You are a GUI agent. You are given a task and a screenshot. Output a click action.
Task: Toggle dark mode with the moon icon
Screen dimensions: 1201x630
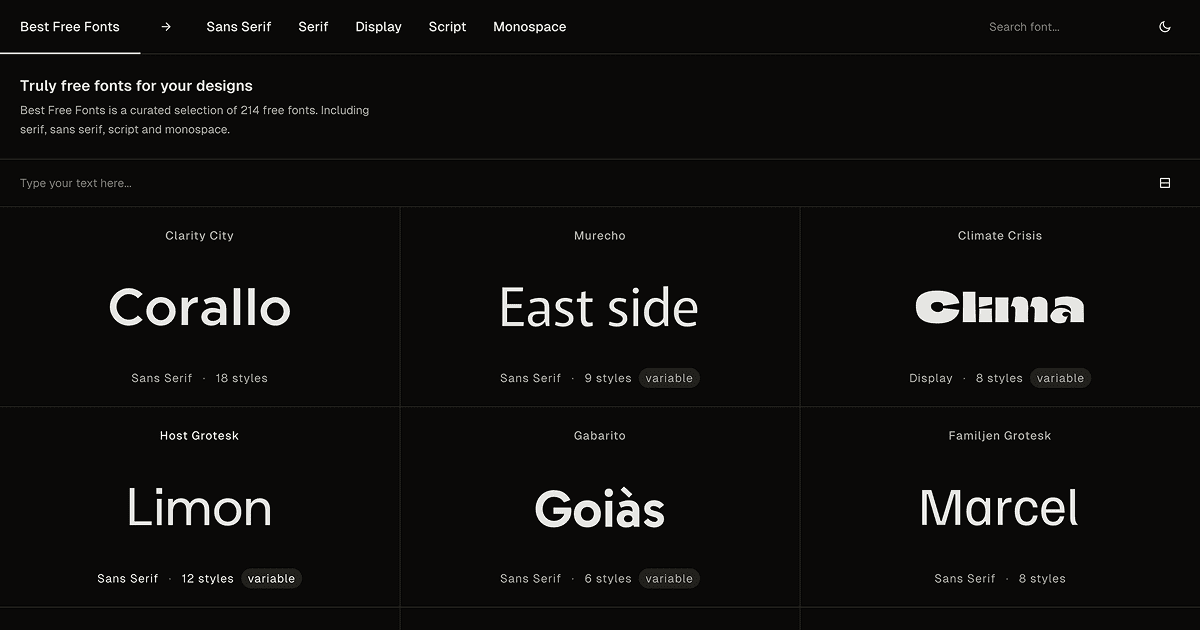(x=1165, y=27)
